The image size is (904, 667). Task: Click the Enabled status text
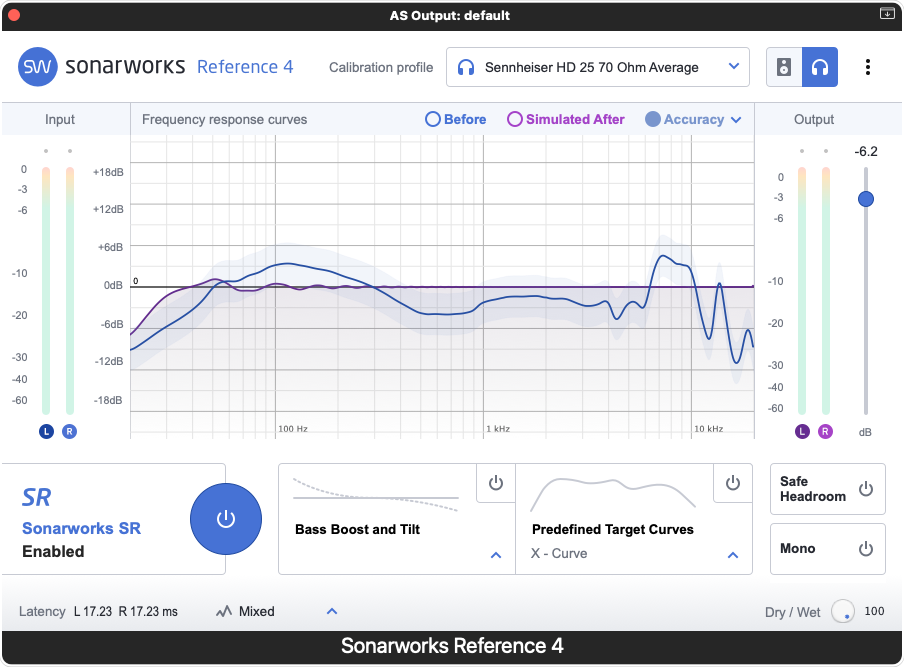(53, 552)
